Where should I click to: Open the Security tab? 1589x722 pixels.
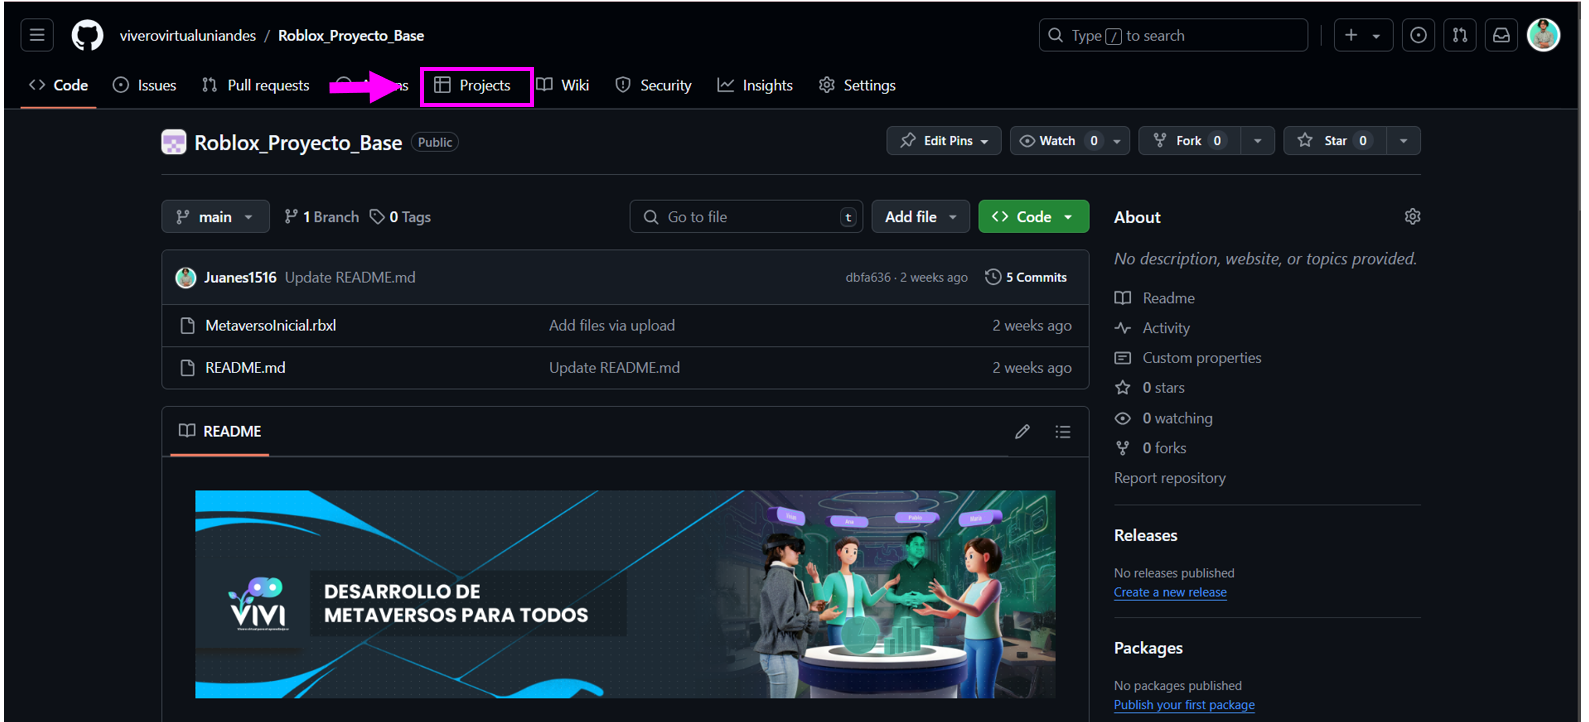pos(653,85)
